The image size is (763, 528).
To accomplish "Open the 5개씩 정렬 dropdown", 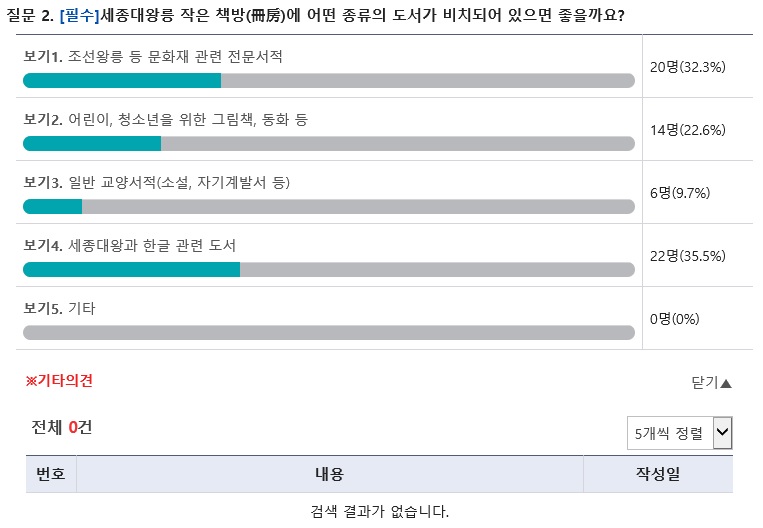I will (679, 433).
